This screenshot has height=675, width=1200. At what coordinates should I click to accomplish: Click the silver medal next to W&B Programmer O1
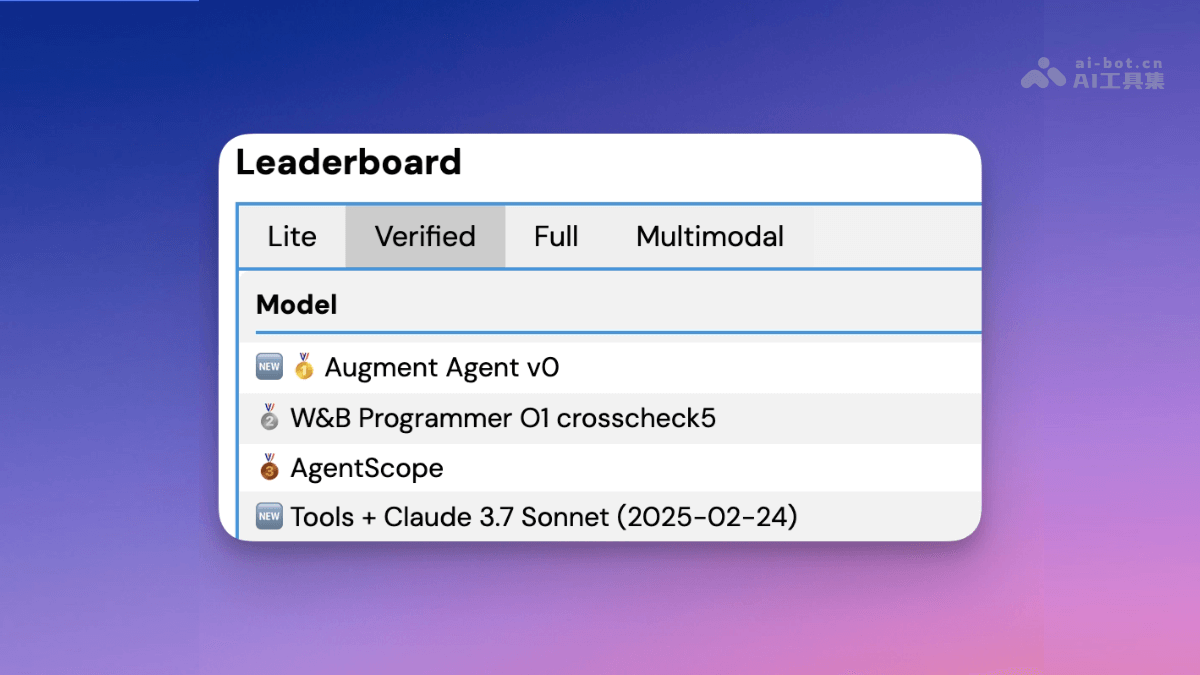268,418
